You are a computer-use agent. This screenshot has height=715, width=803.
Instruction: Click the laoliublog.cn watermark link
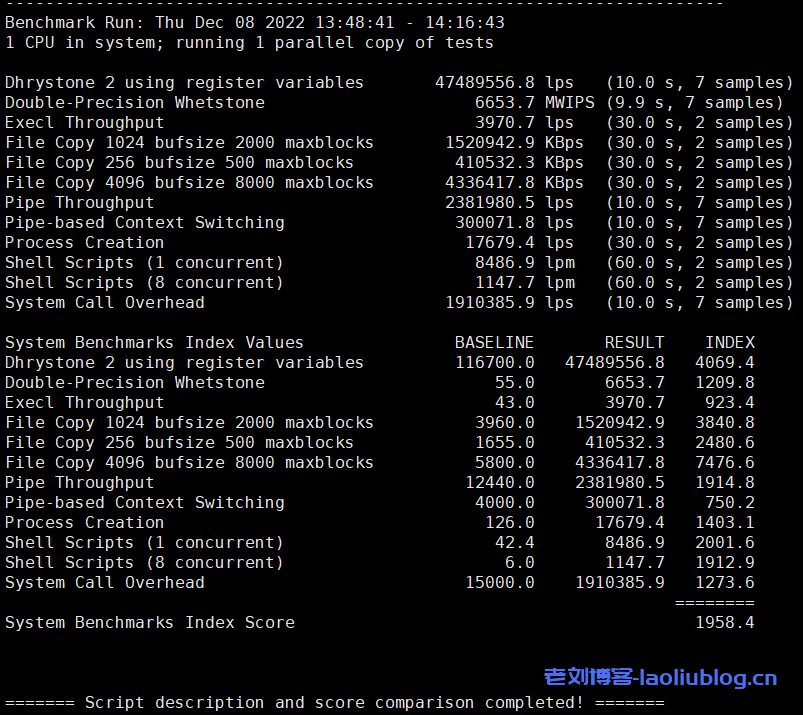(x=660, y=678)
